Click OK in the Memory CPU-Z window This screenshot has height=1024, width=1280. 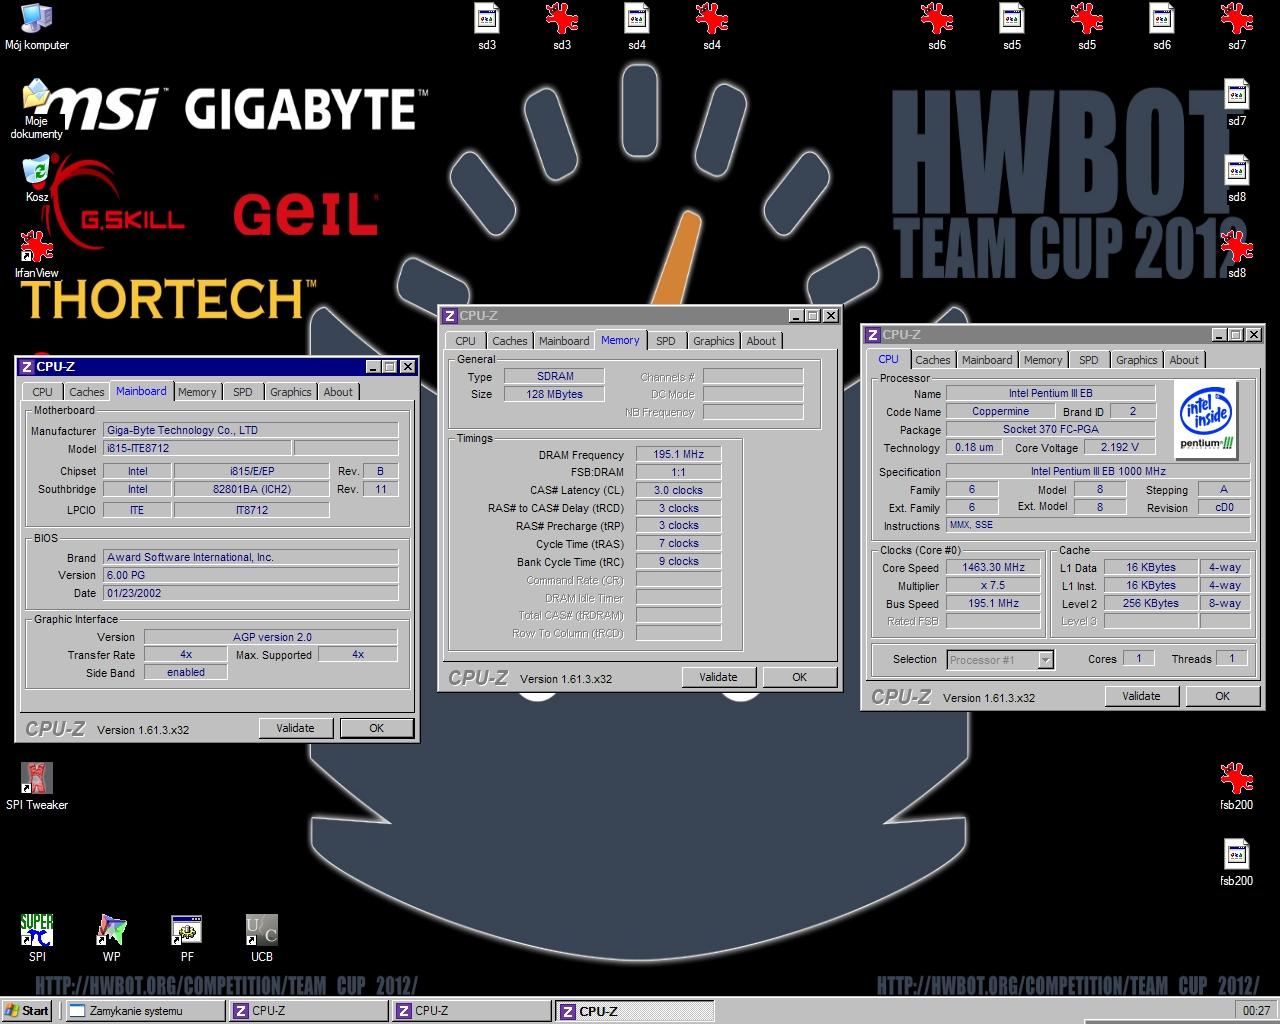click(799, 677)
